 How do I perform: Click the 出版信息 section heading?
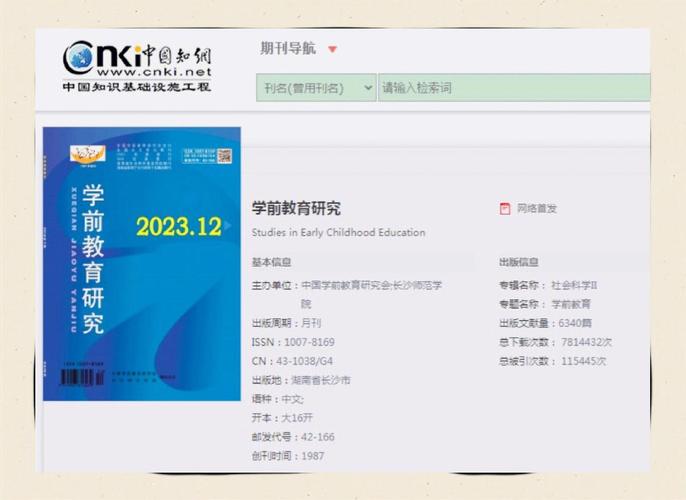click(x=519, y=262)
